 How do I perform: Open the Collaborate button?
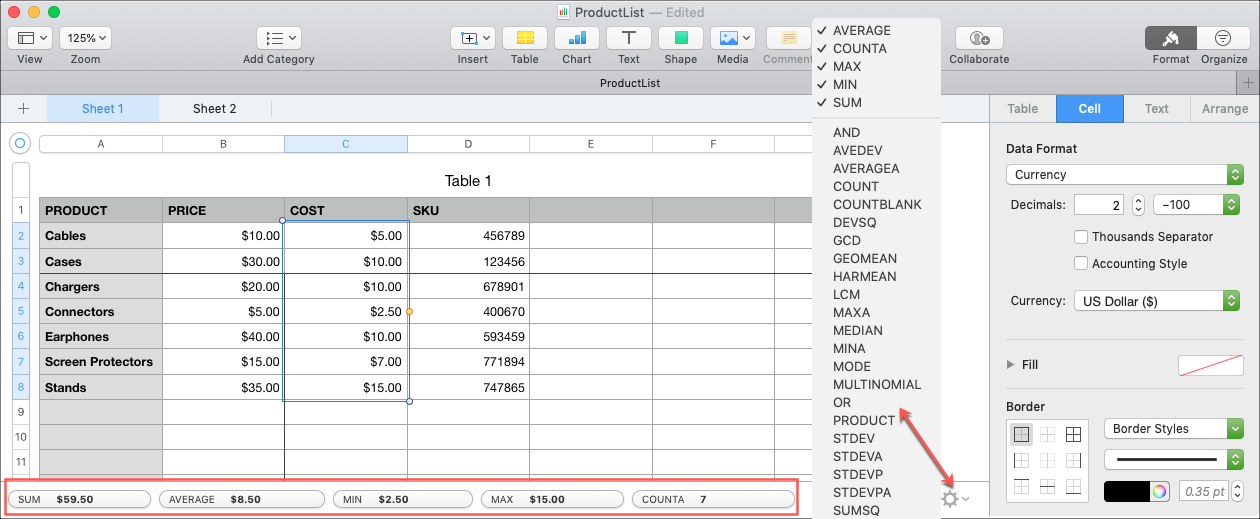pyautogui.click(x=979, y=38)
